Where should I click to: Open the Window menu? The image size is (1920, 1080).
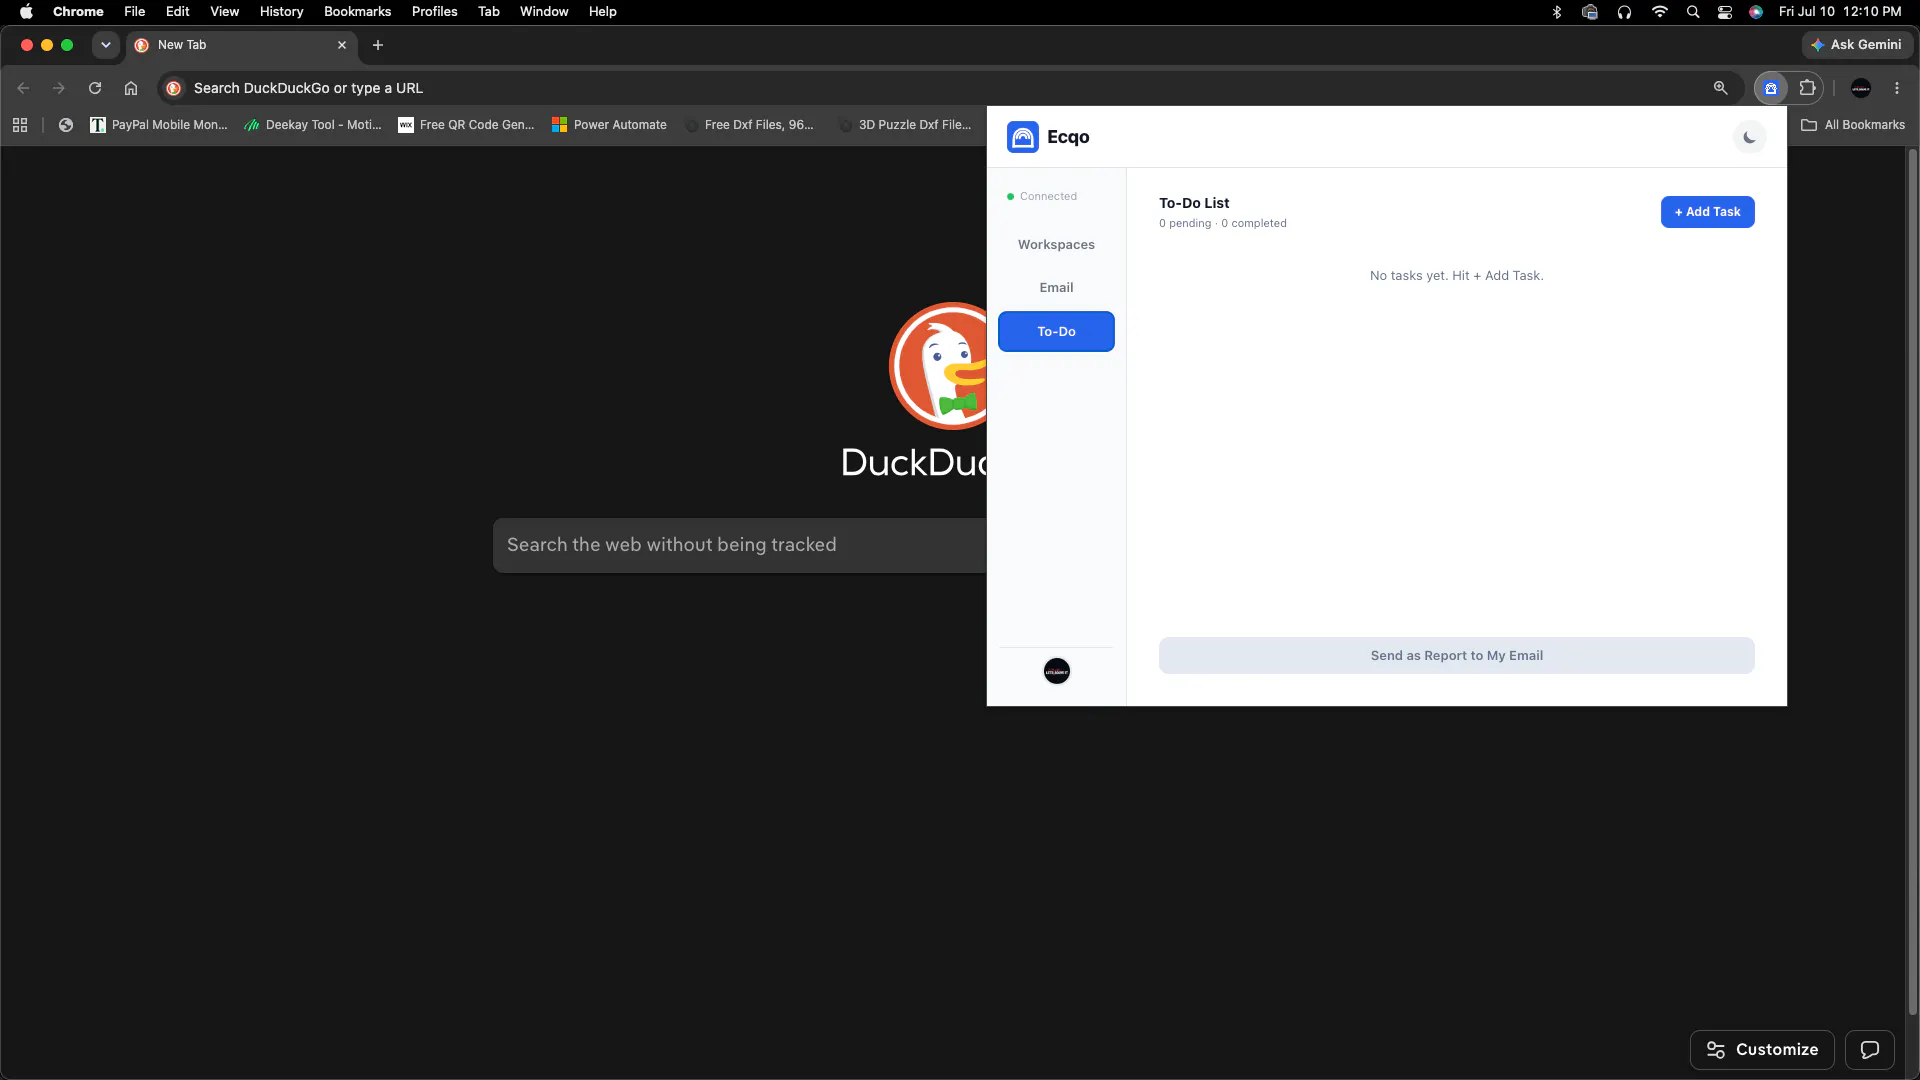click(544, 12)
